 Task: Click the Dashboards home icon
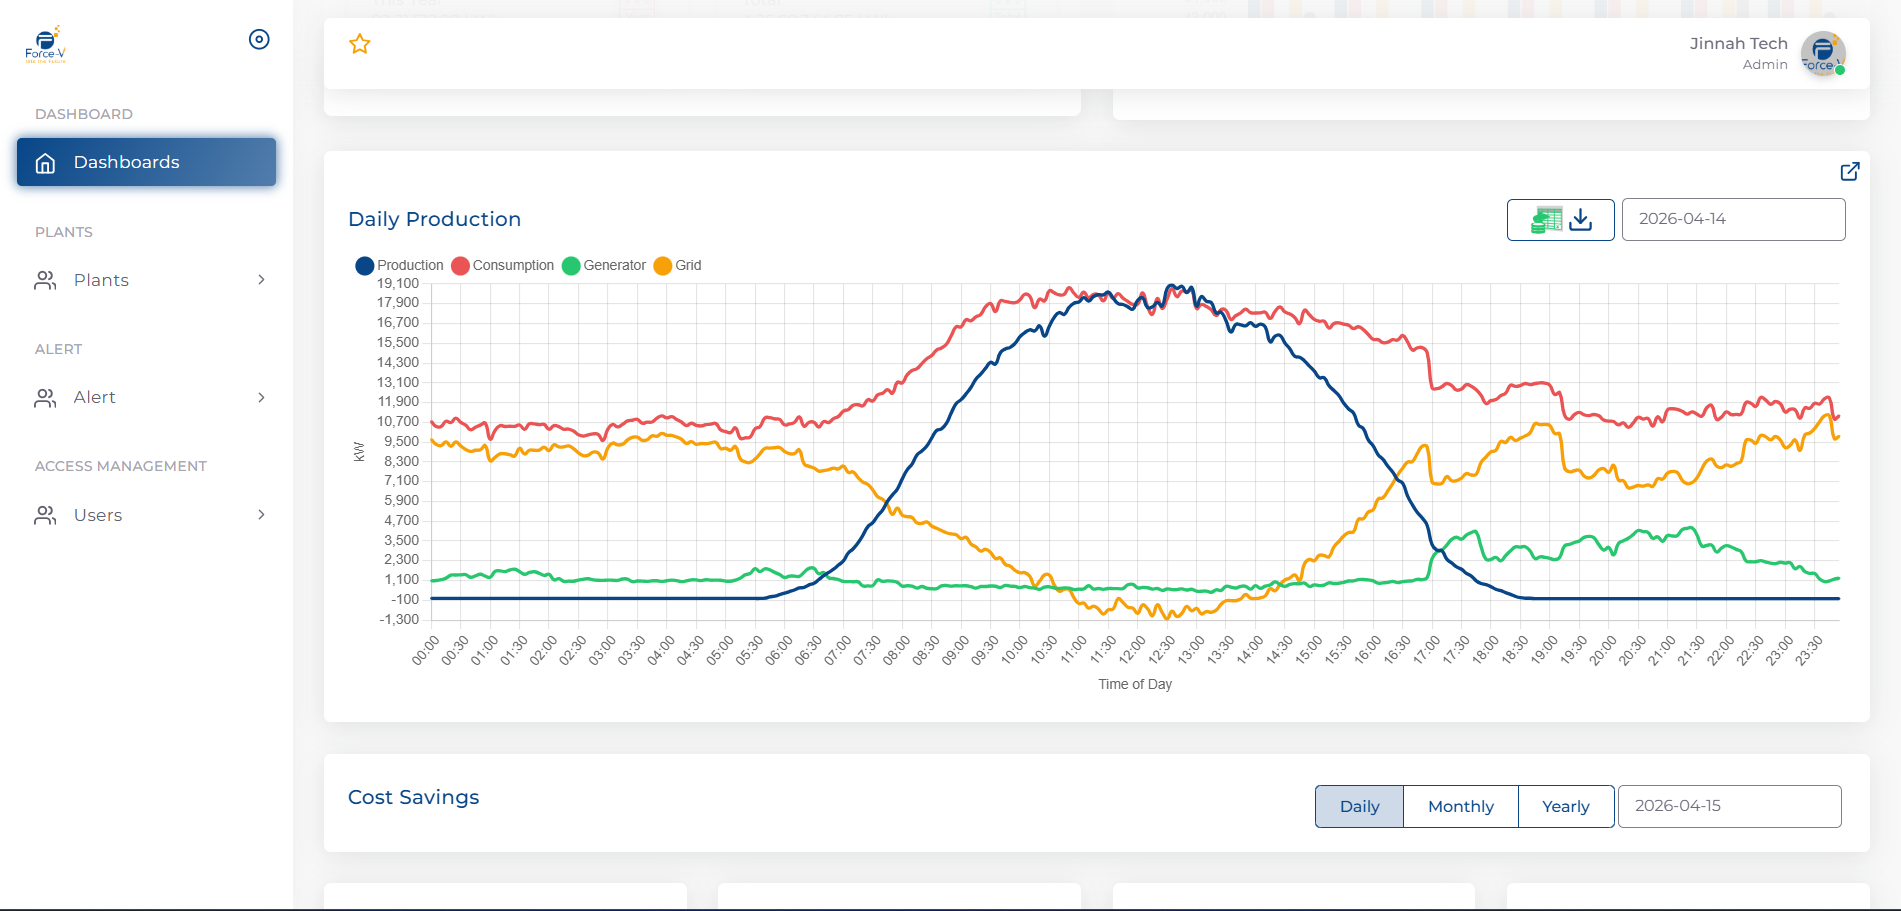pos(45,163)
